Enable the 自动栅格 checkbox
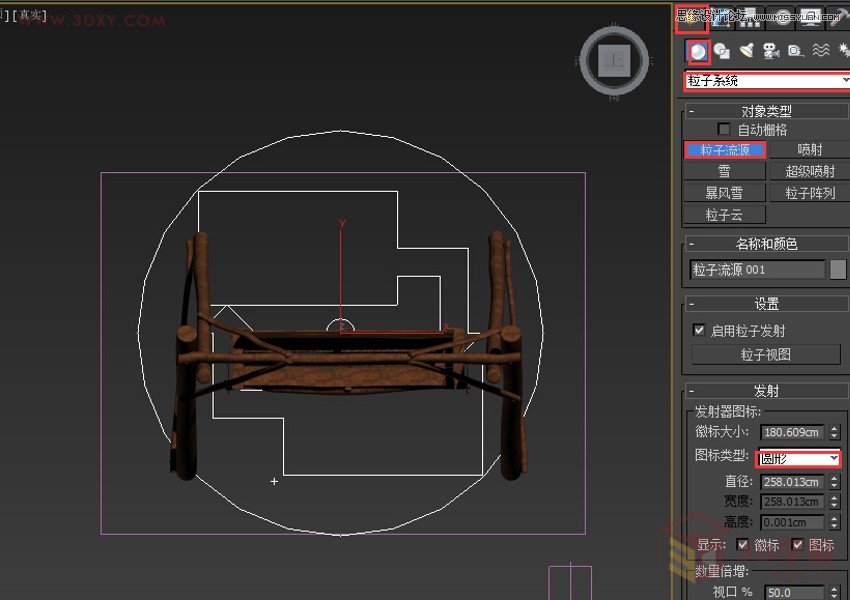 coord(724,128)
